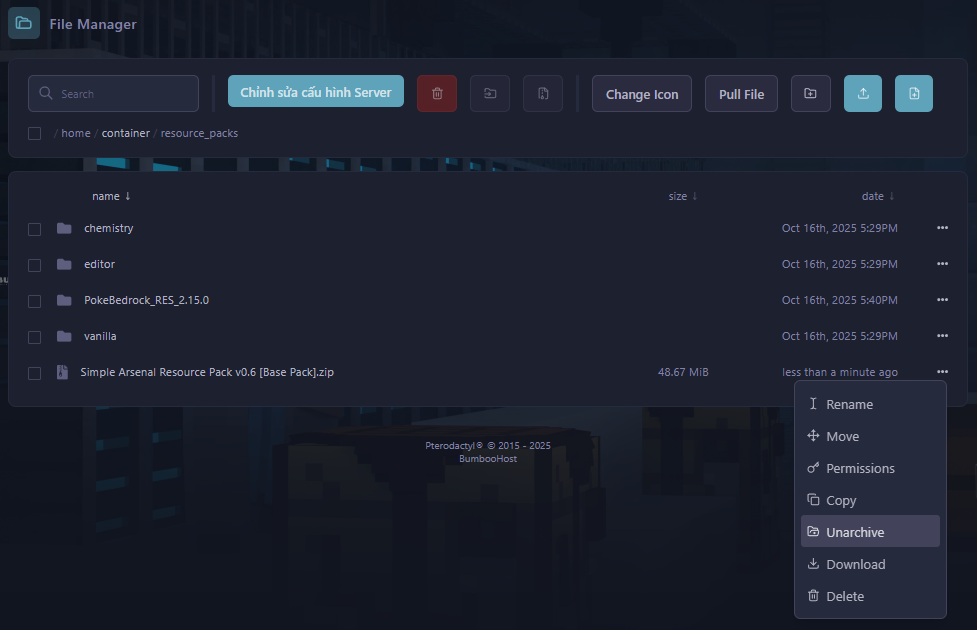Select the editor folder checkbox
The height and width of the screenshot is (630, 977).
pyautogui.click(x=34, y=265)
